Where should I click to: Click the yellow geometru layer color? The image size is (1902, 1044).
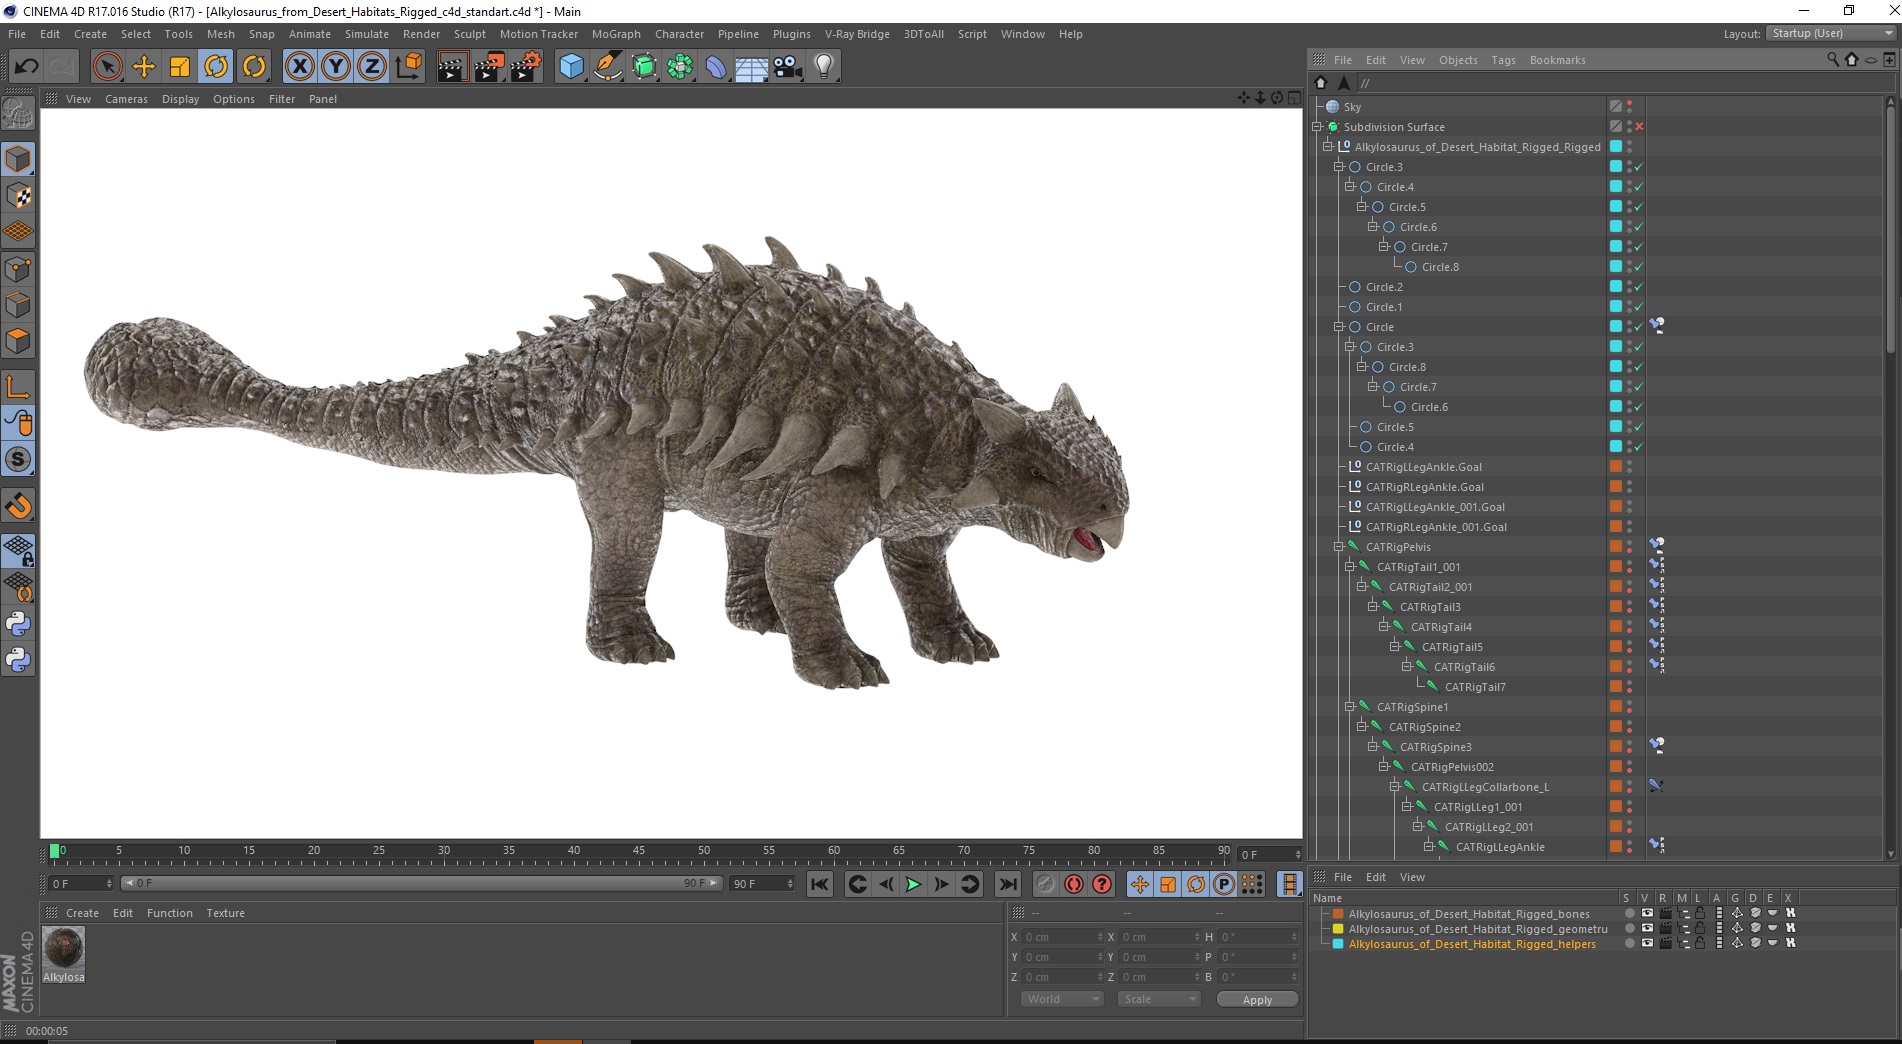pyautogui.click(x=1338, y=929)
